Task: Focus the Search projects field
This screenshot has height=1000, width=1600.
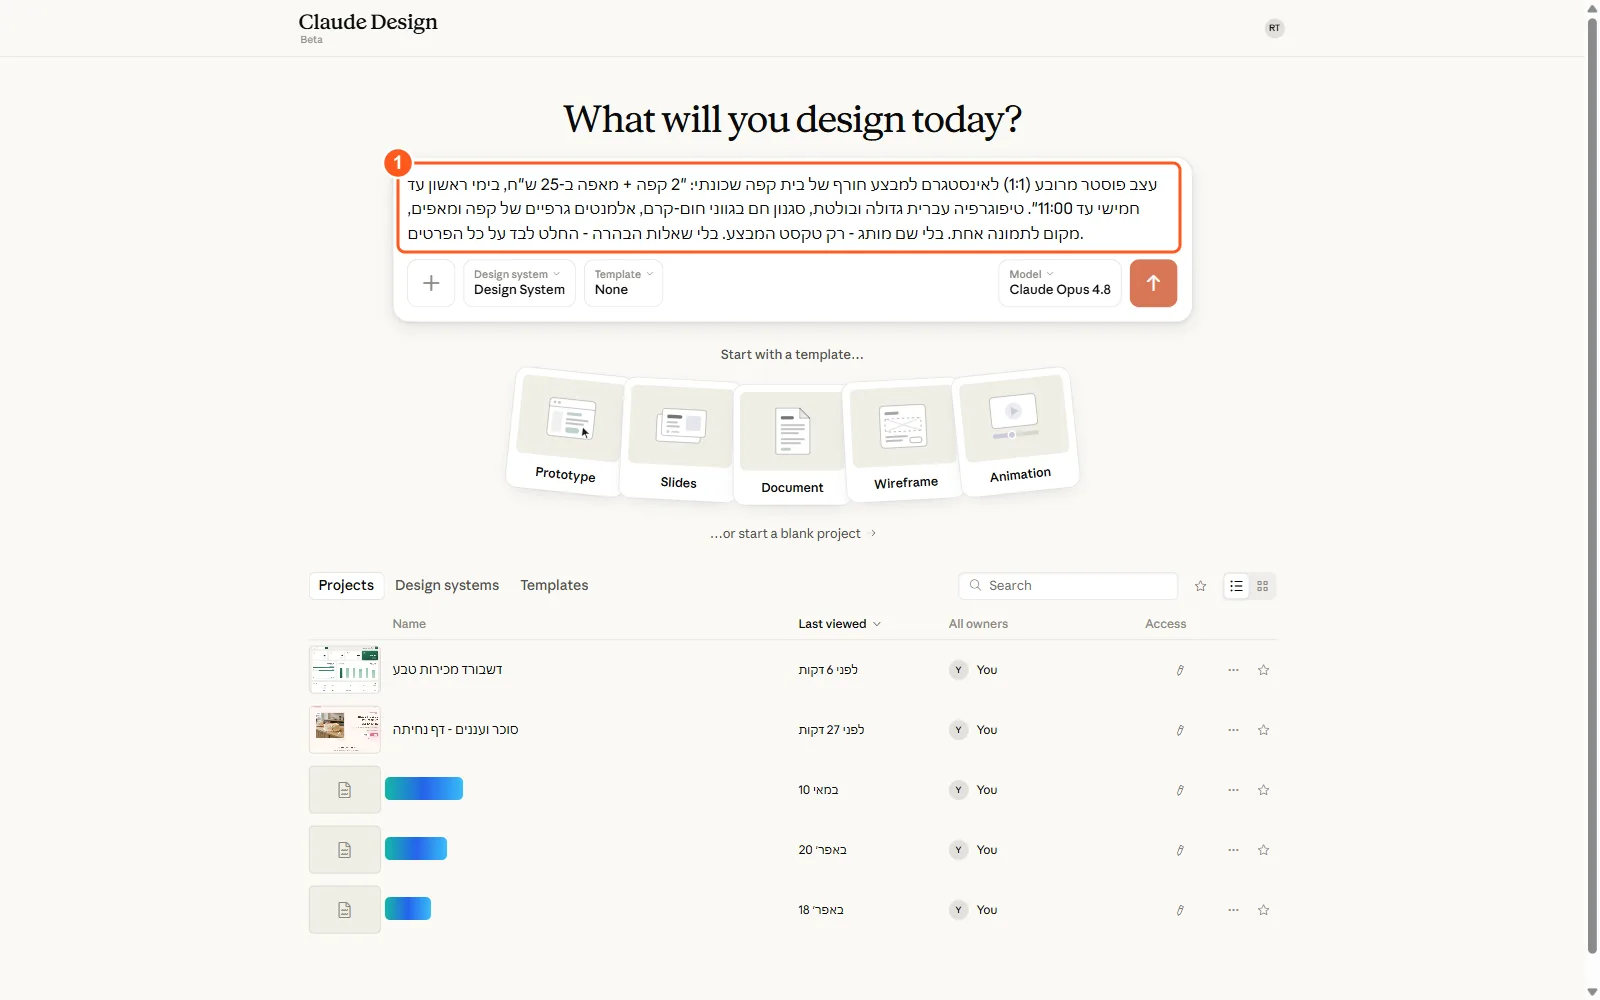Action: [1068, 586]
